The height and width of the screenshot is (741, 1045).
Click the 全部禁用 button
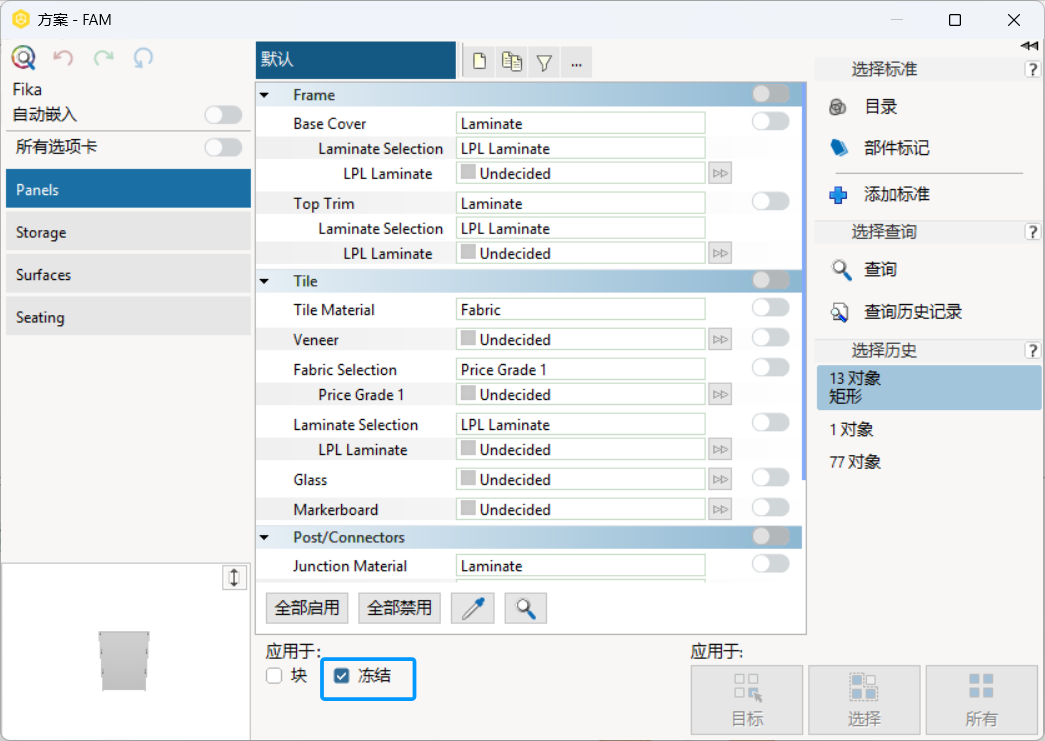coord(399,608)
